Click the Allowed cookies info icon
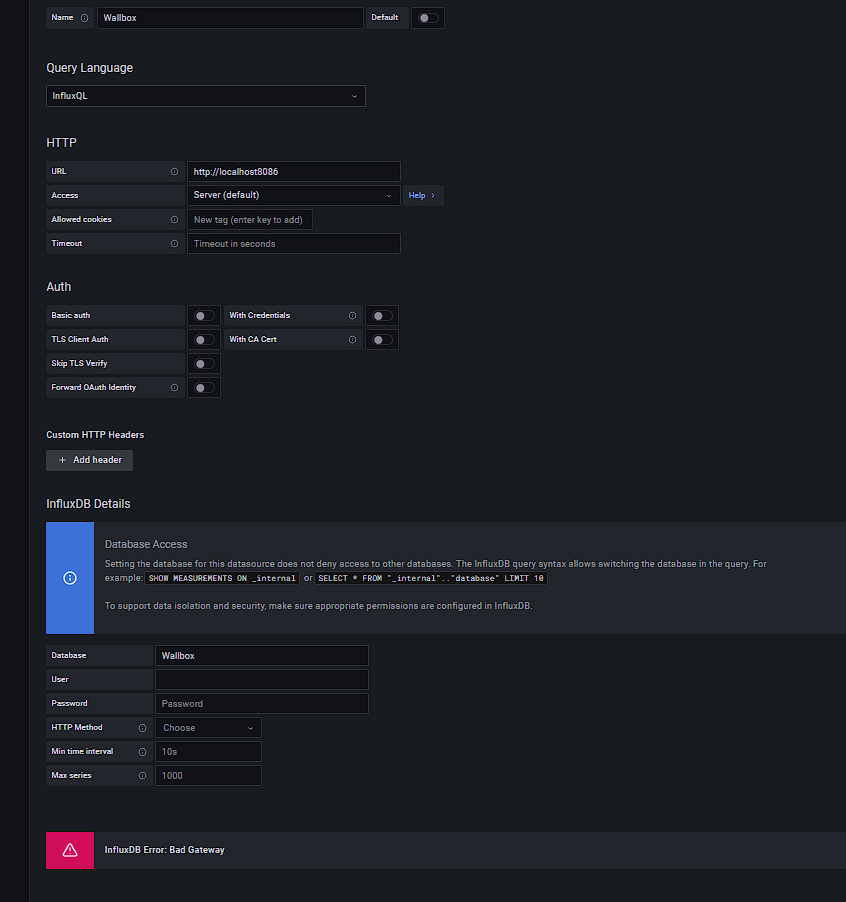Viewport: 846px width, 902px height. [175, 220]
